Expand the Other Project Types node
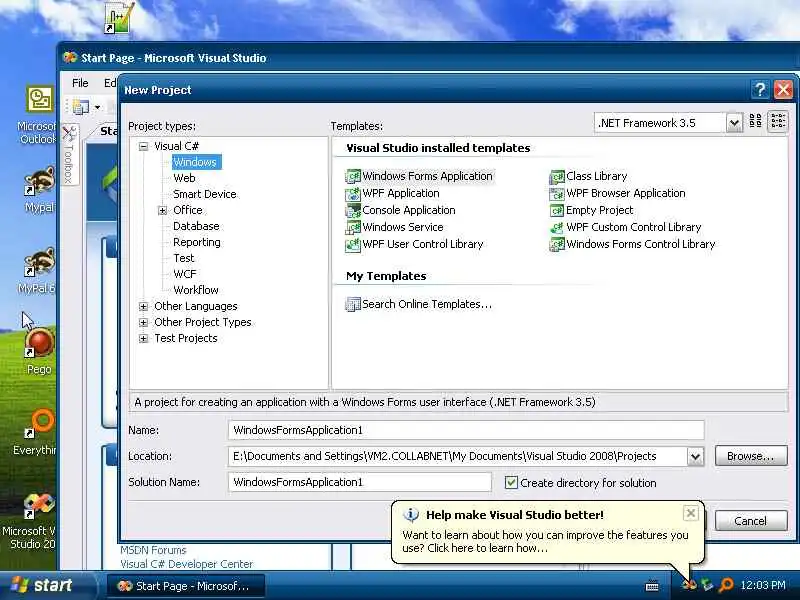Image resolution: width=800 pixels, height=600 pixels. [143, 323]
